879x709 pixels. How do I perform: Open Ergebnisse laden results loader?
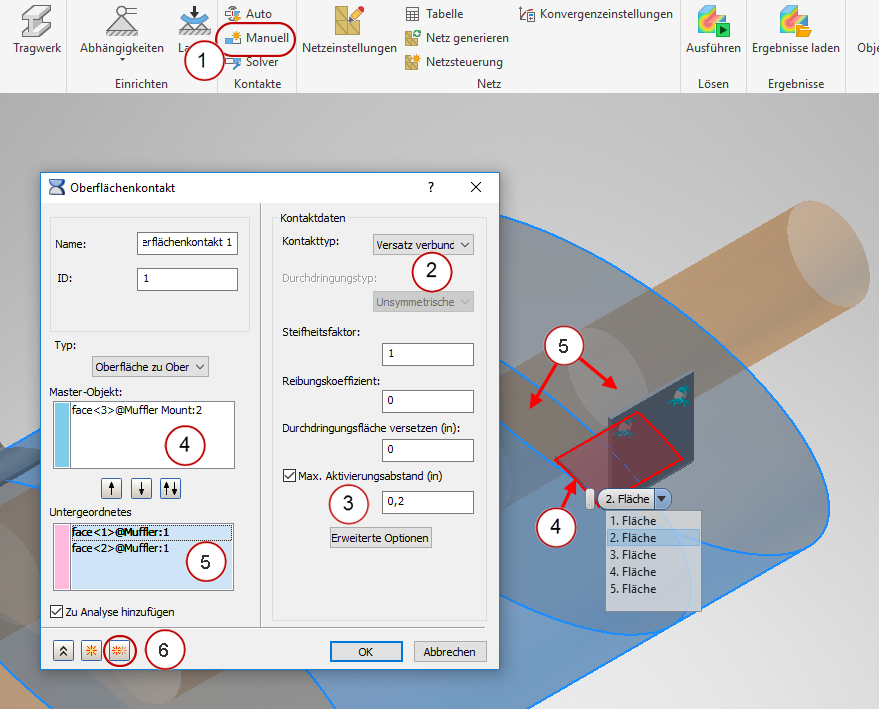795,29
